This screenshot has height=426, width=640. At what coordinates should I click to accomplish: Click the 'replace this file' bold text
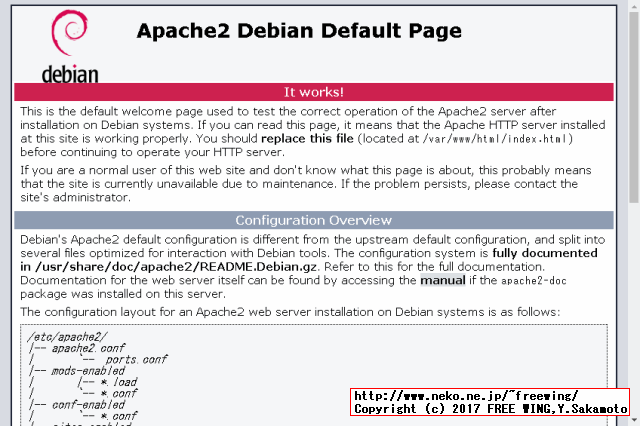[x=307, y=139]
